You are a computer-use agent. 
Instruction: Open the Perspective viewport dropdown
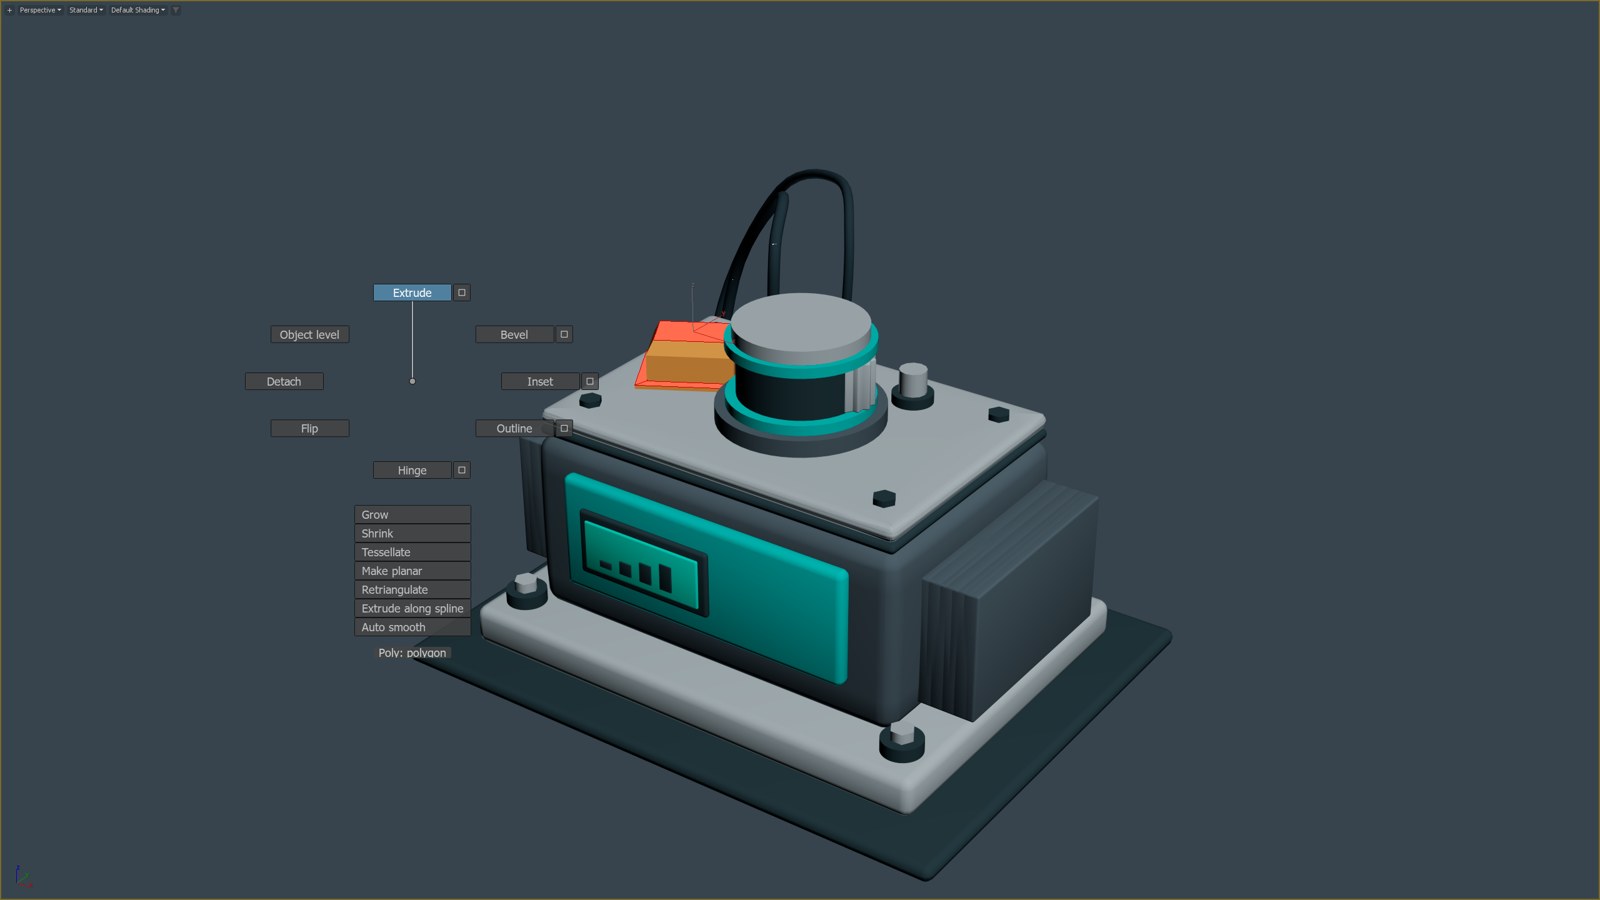click(x=40, y=10)
